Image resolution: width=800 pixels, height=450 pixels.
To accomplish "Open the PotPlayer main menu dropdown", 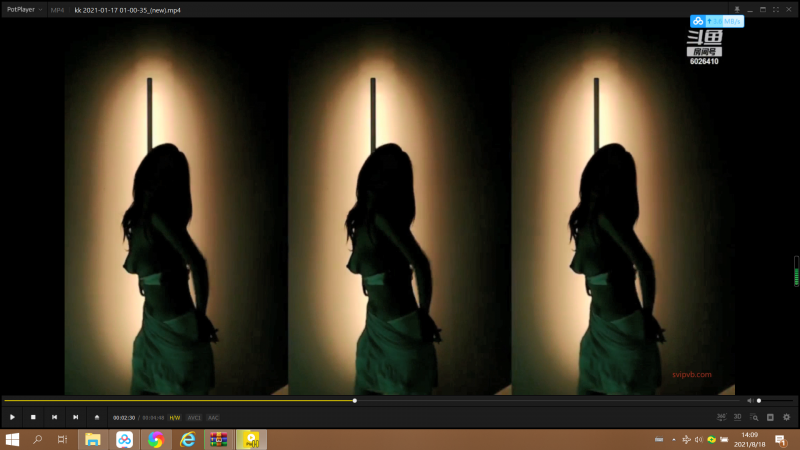I will 25,9.
